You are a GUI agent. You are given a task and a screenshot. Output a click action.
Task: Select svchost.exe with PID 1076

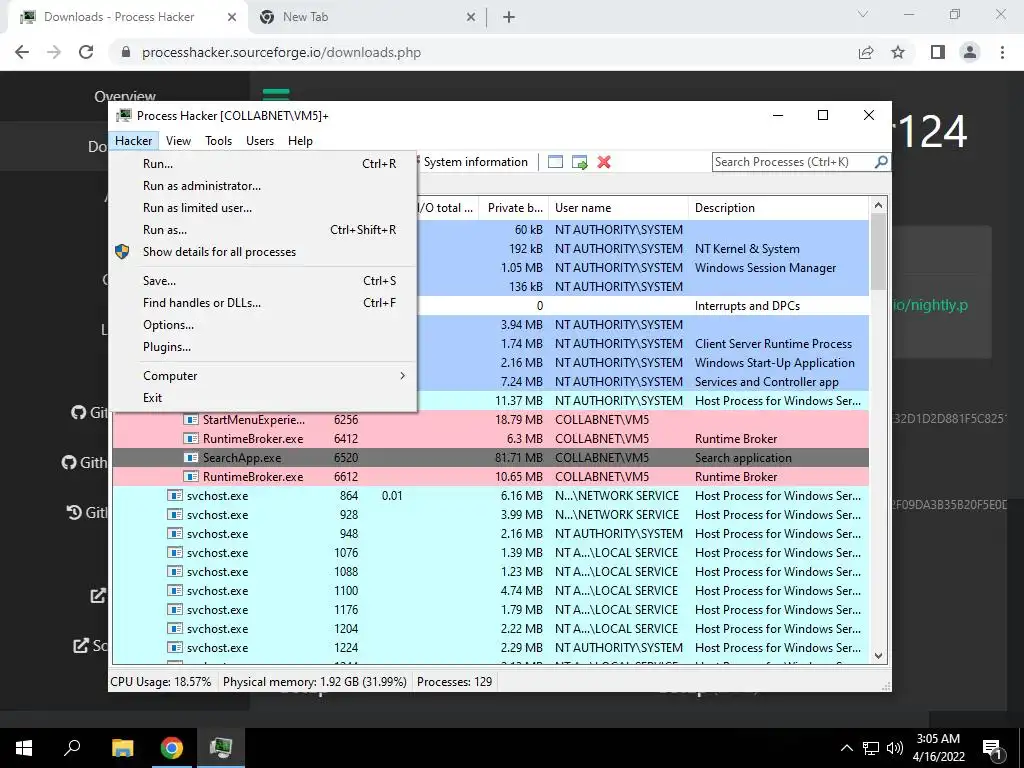(x=490, y=552)
